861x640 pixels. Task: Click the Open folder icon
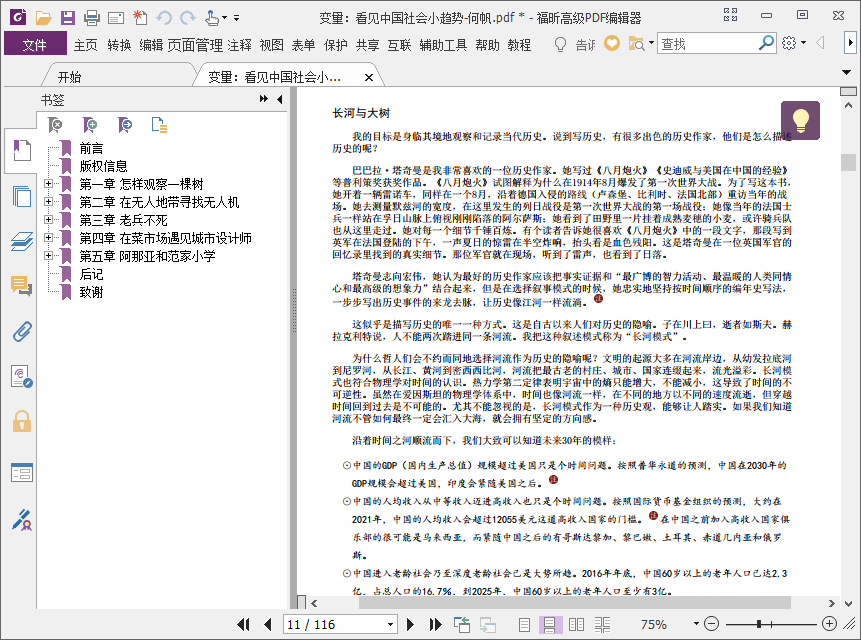tap(43, 18)
